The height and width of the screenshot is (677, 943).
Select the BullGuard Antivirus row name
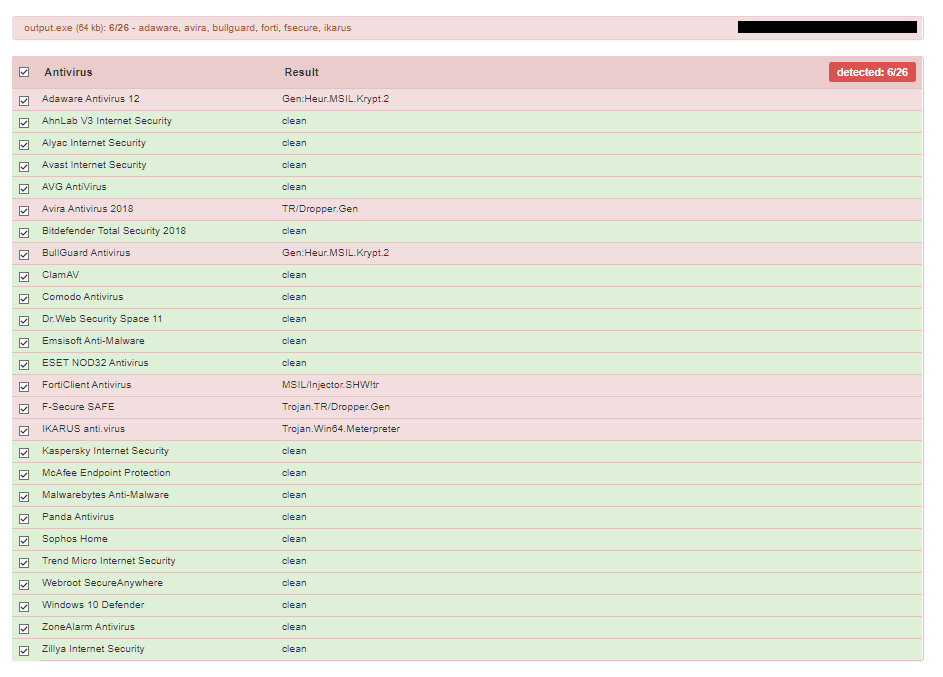click(86, 253)
